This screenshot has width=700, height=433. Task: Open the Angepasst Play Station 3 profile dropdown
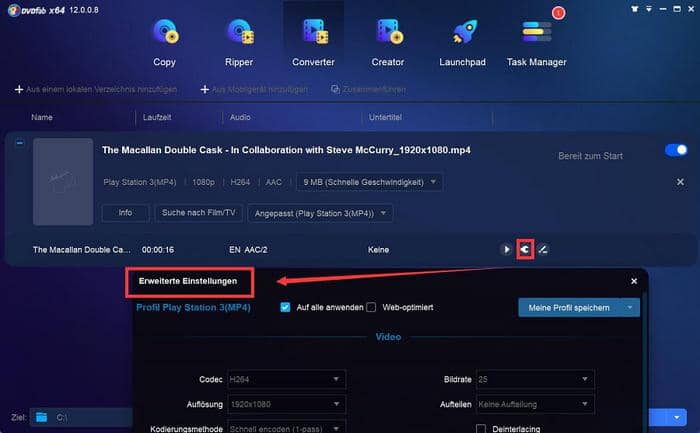pos(320,213)
